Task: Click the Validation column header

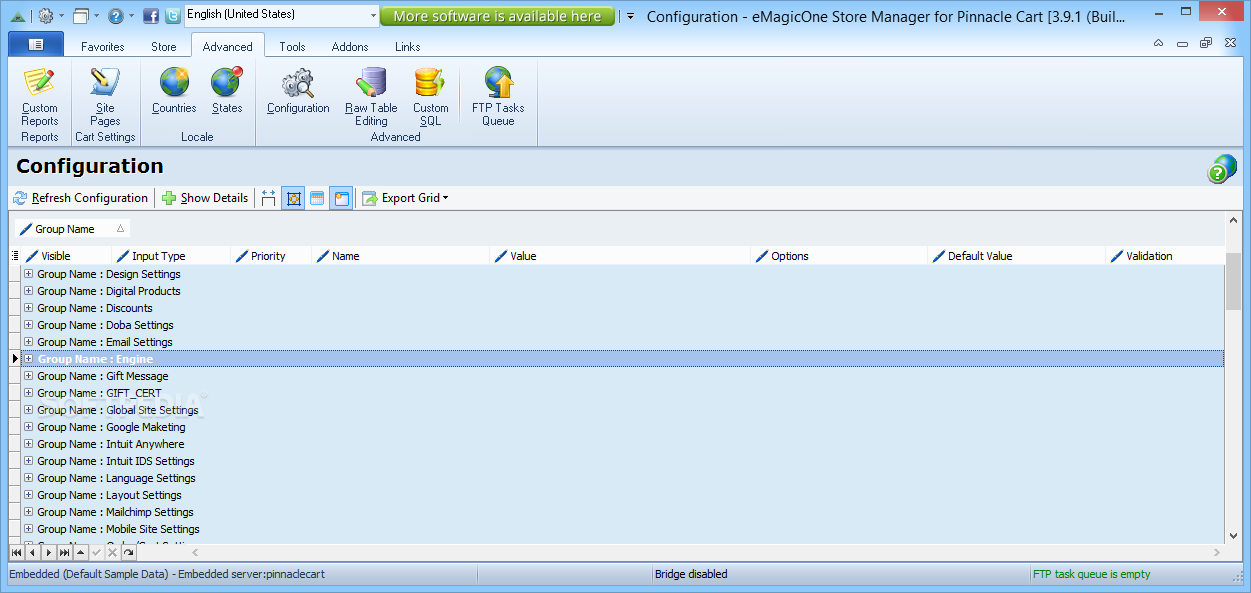Action: [x=1165, y=256]
